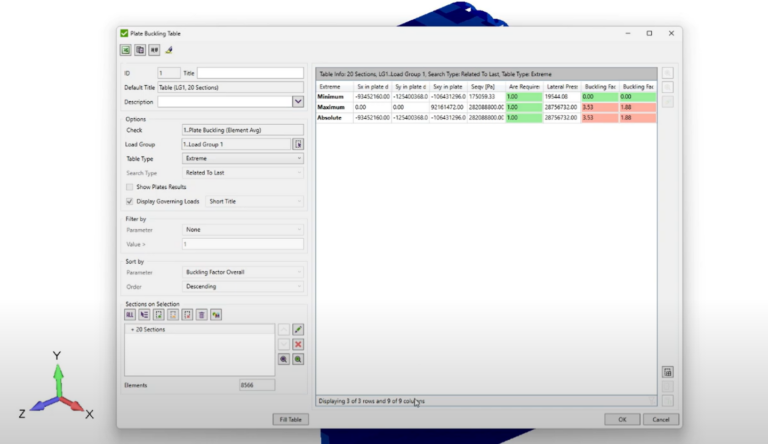Screen dimensions: 768x444
Task: Open the Table Type dropdown set to Extreme
Action: click(242, 158)
